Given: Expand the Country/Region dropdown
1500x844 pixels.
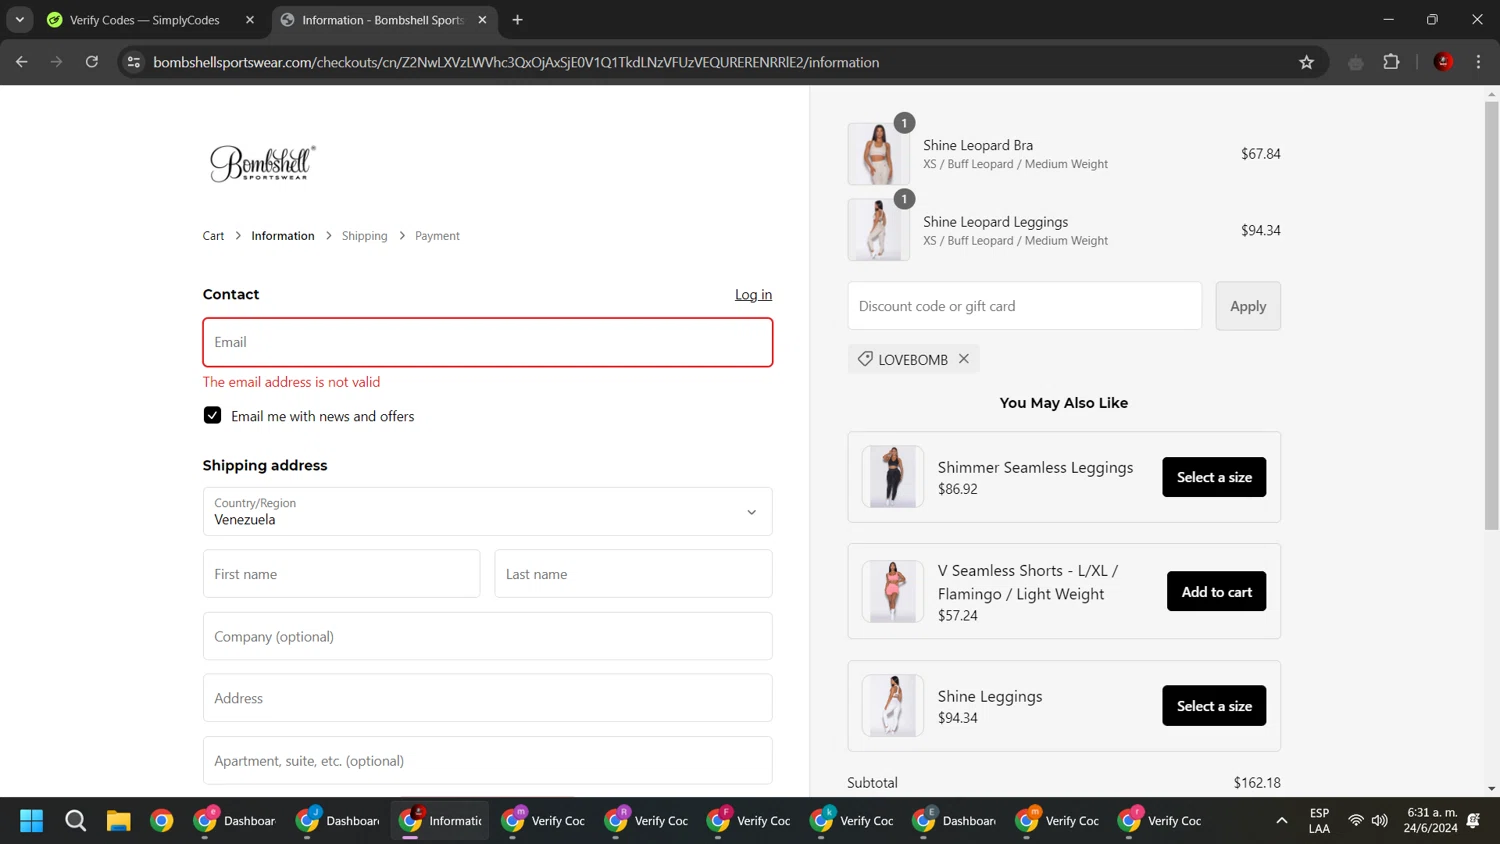Looking at the screenshot, I should [488, 512].
